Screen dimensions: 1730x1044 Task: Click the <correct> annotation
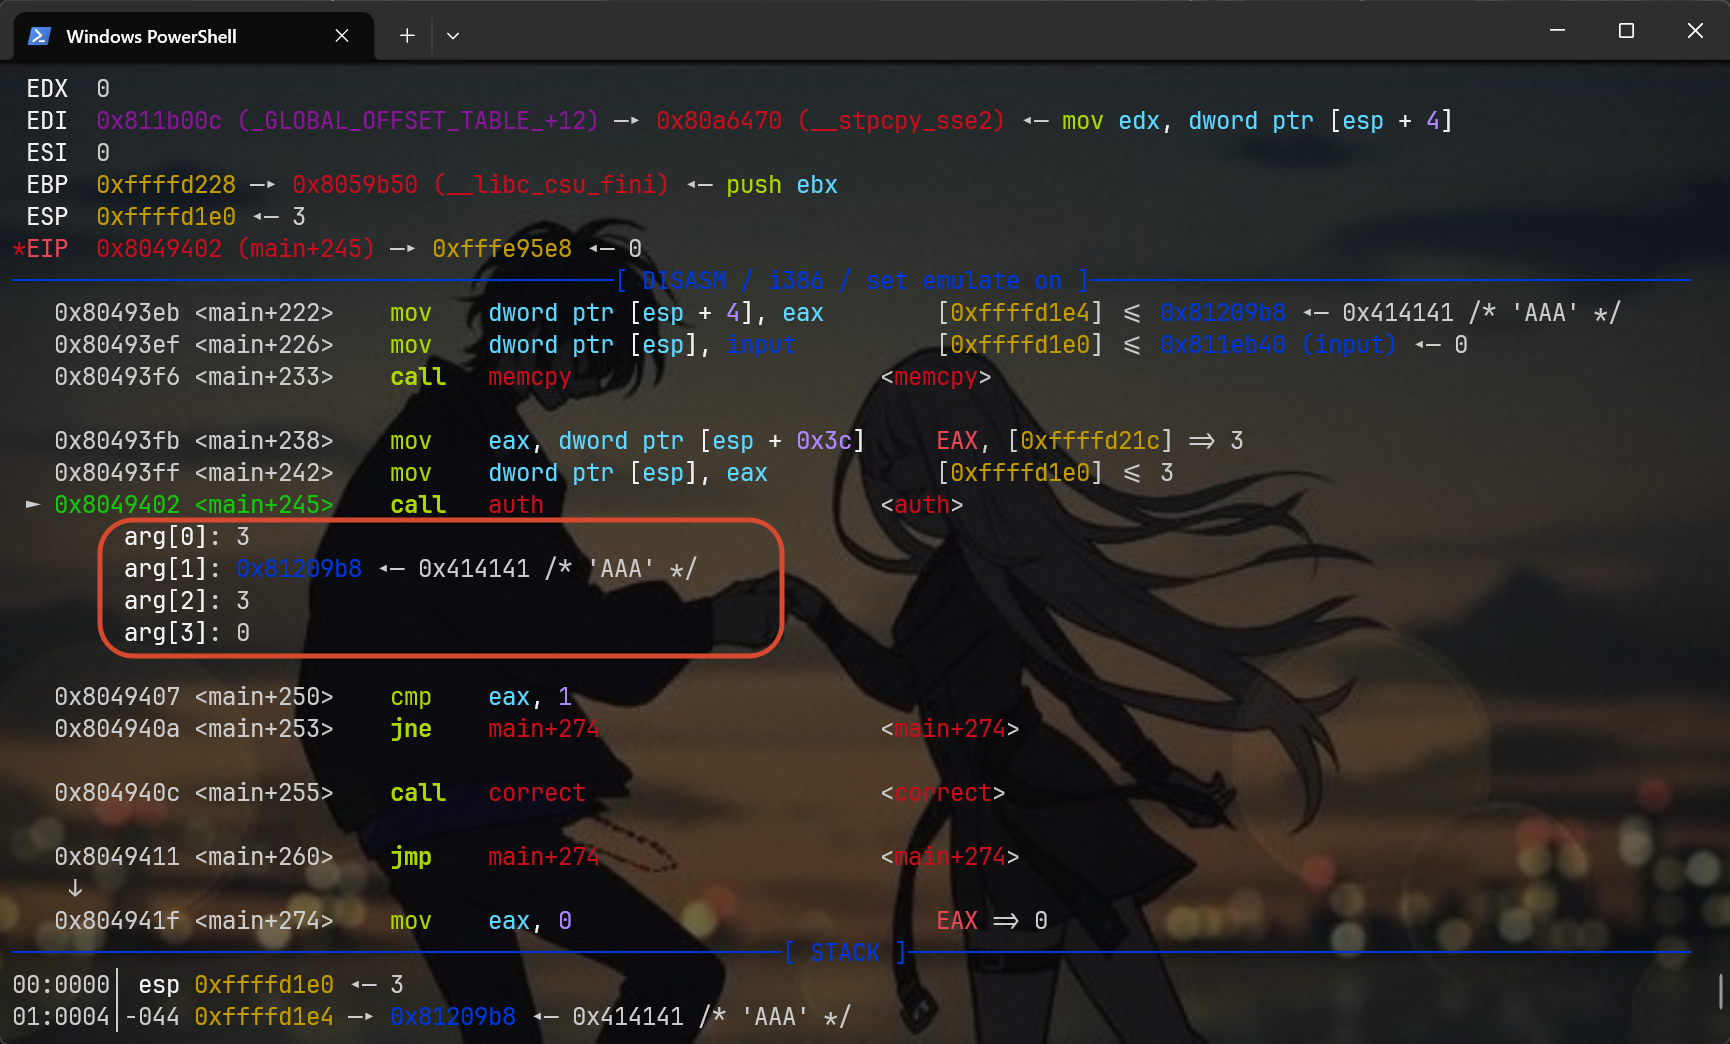[x=943, y=793]
